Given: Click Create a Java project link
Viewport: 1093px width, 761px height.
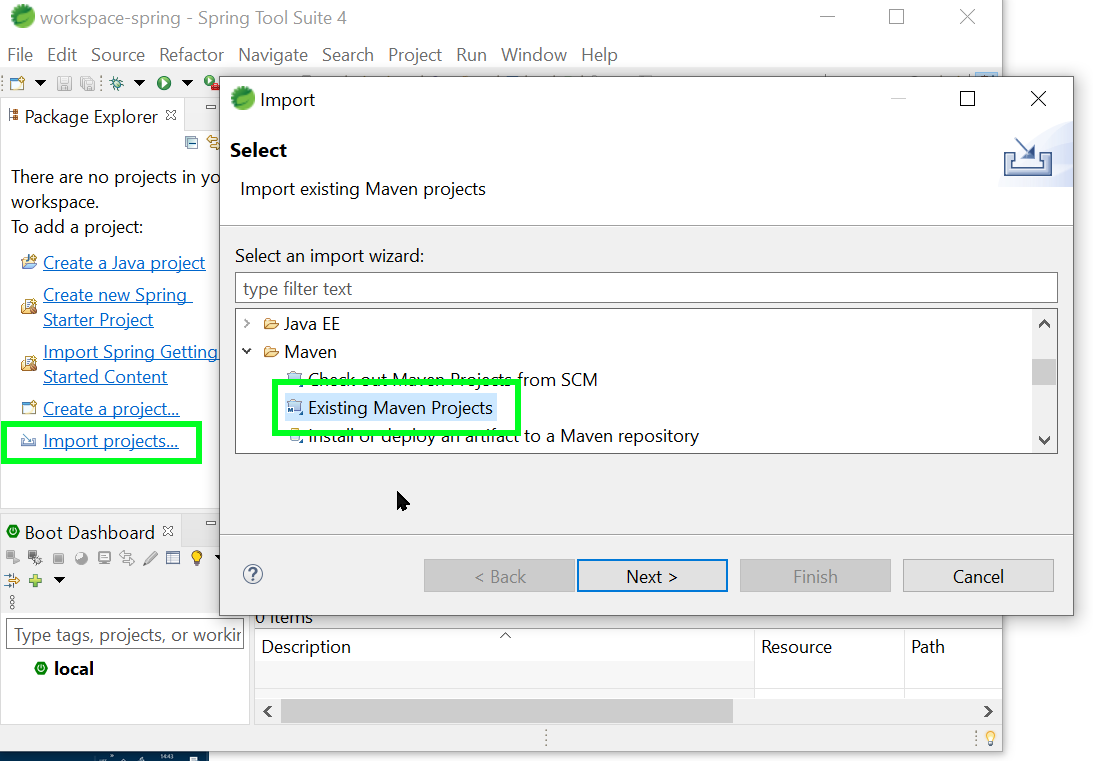Looking at the screenshot, I should pyautogui.click(x=124, y=263).
